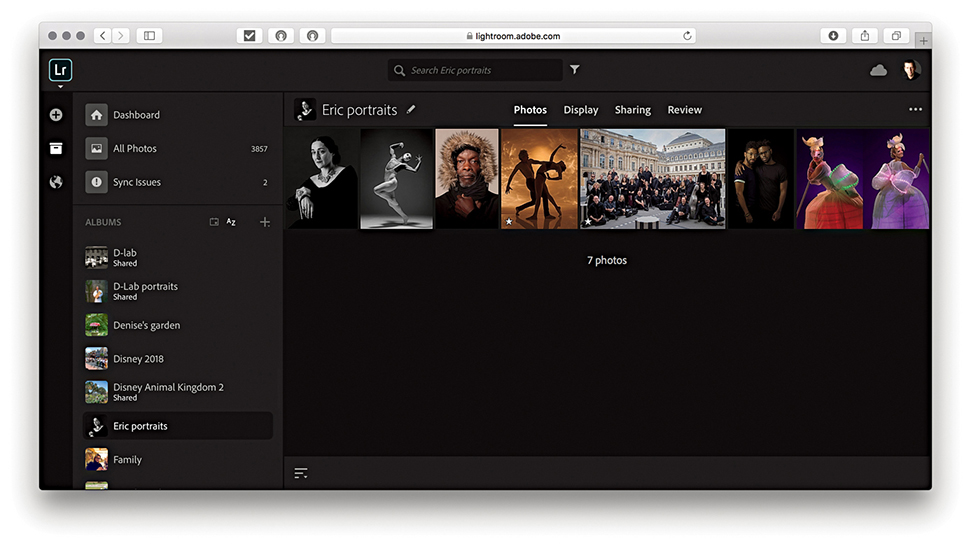971x546 pixels.
Task: Open the shared globe icon in sidebar
Action: pos(56,182)
